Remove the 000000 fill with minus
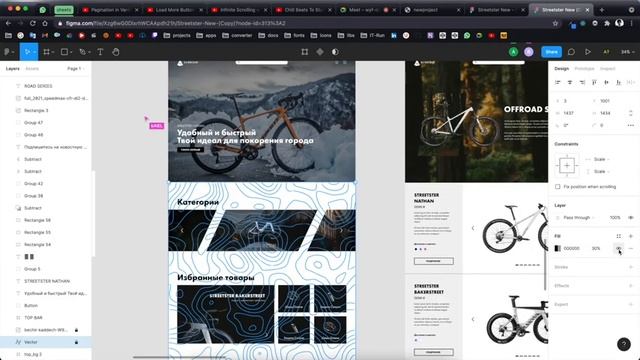Viewport: 640px width, 360px height. [x=631, y=248]
